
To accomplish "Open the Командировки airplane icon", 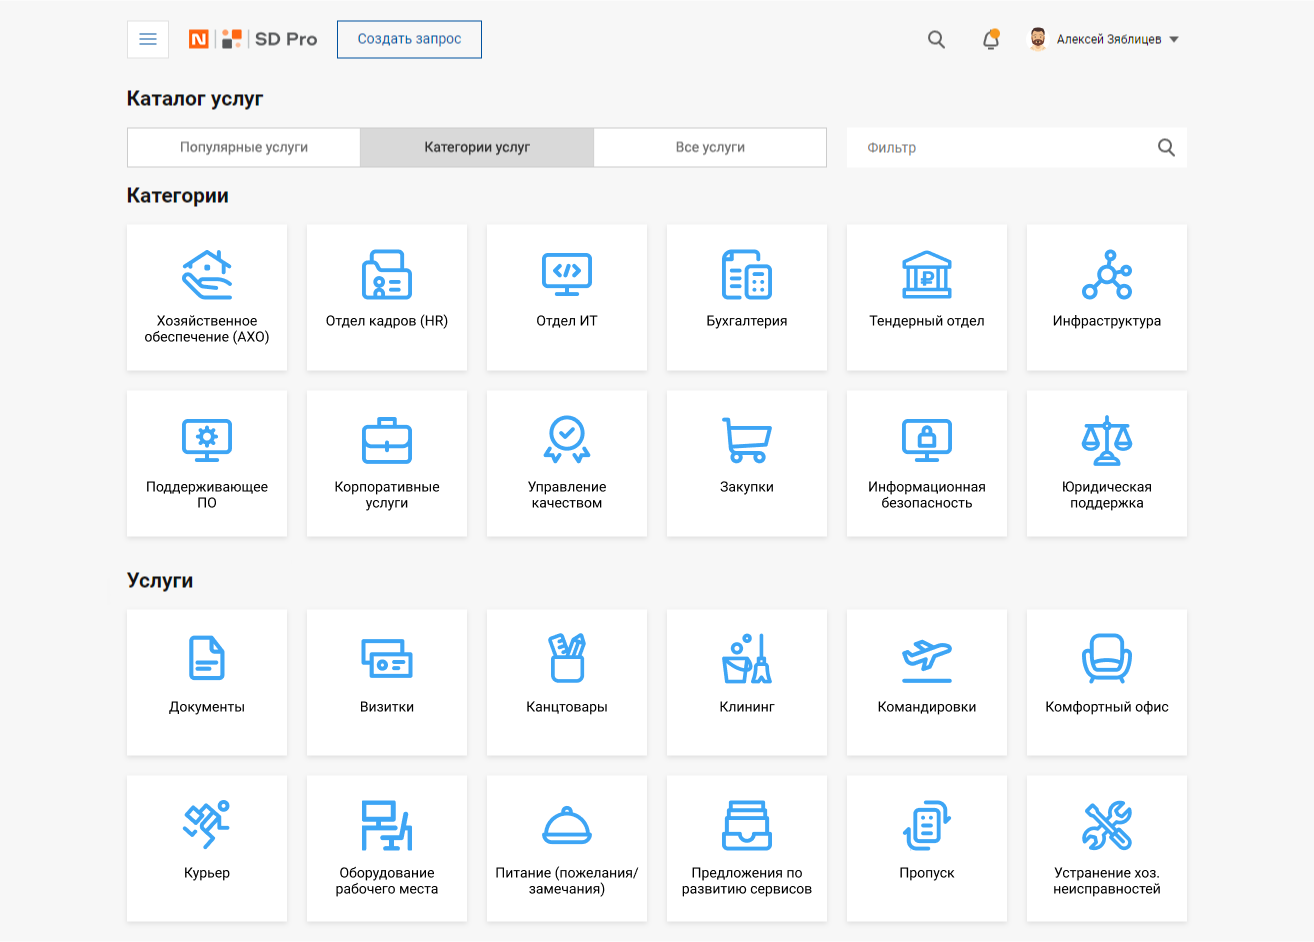I will point(926,659).
